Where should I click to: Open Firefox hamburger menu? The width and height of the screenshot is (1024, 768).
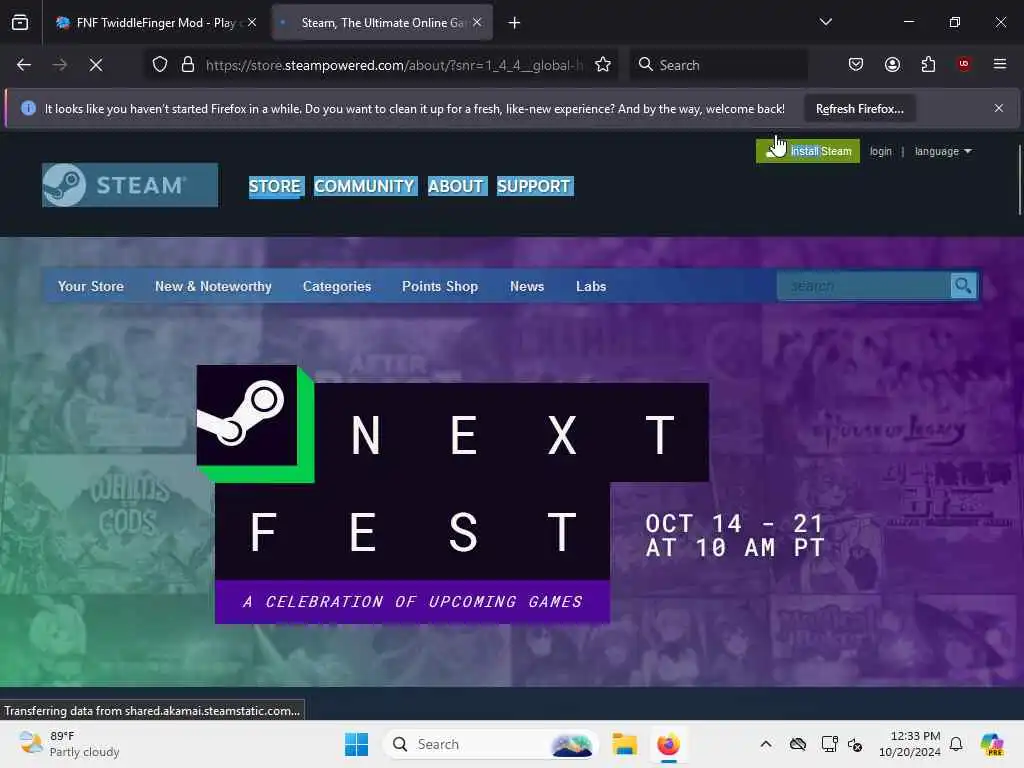tap(1000, 64)
